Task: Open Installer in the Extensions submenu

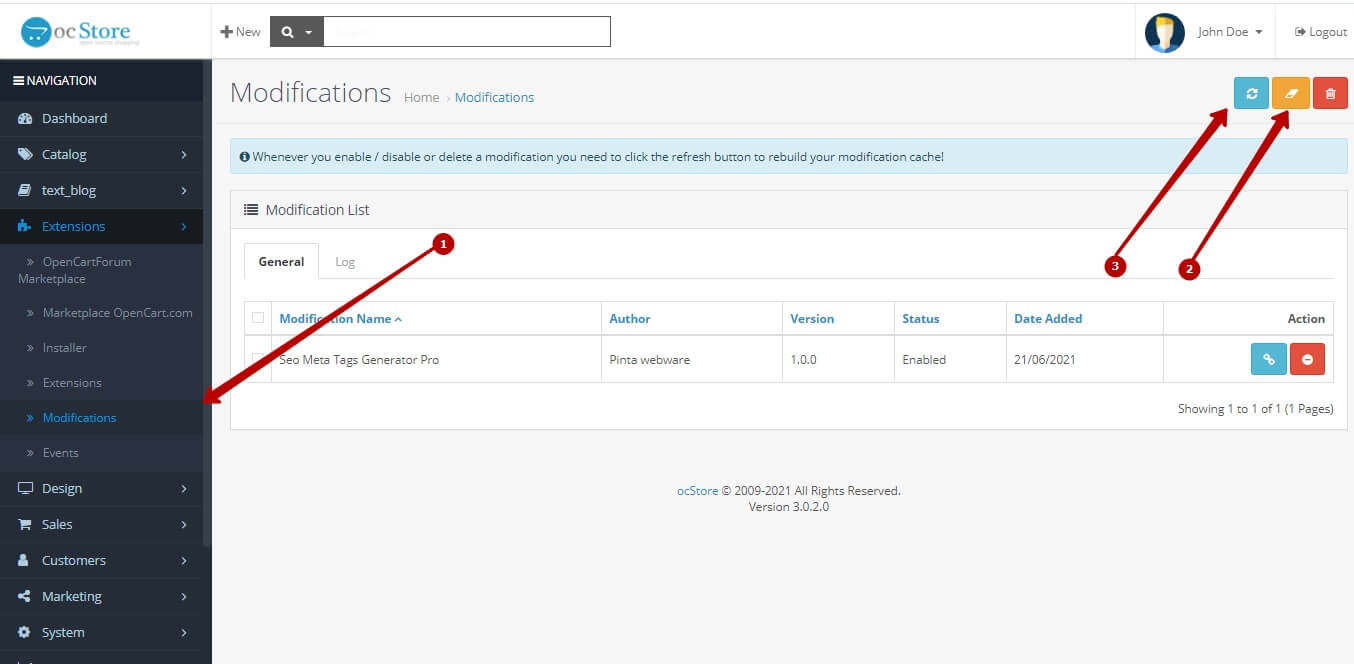Action: [x=64, y=348]
